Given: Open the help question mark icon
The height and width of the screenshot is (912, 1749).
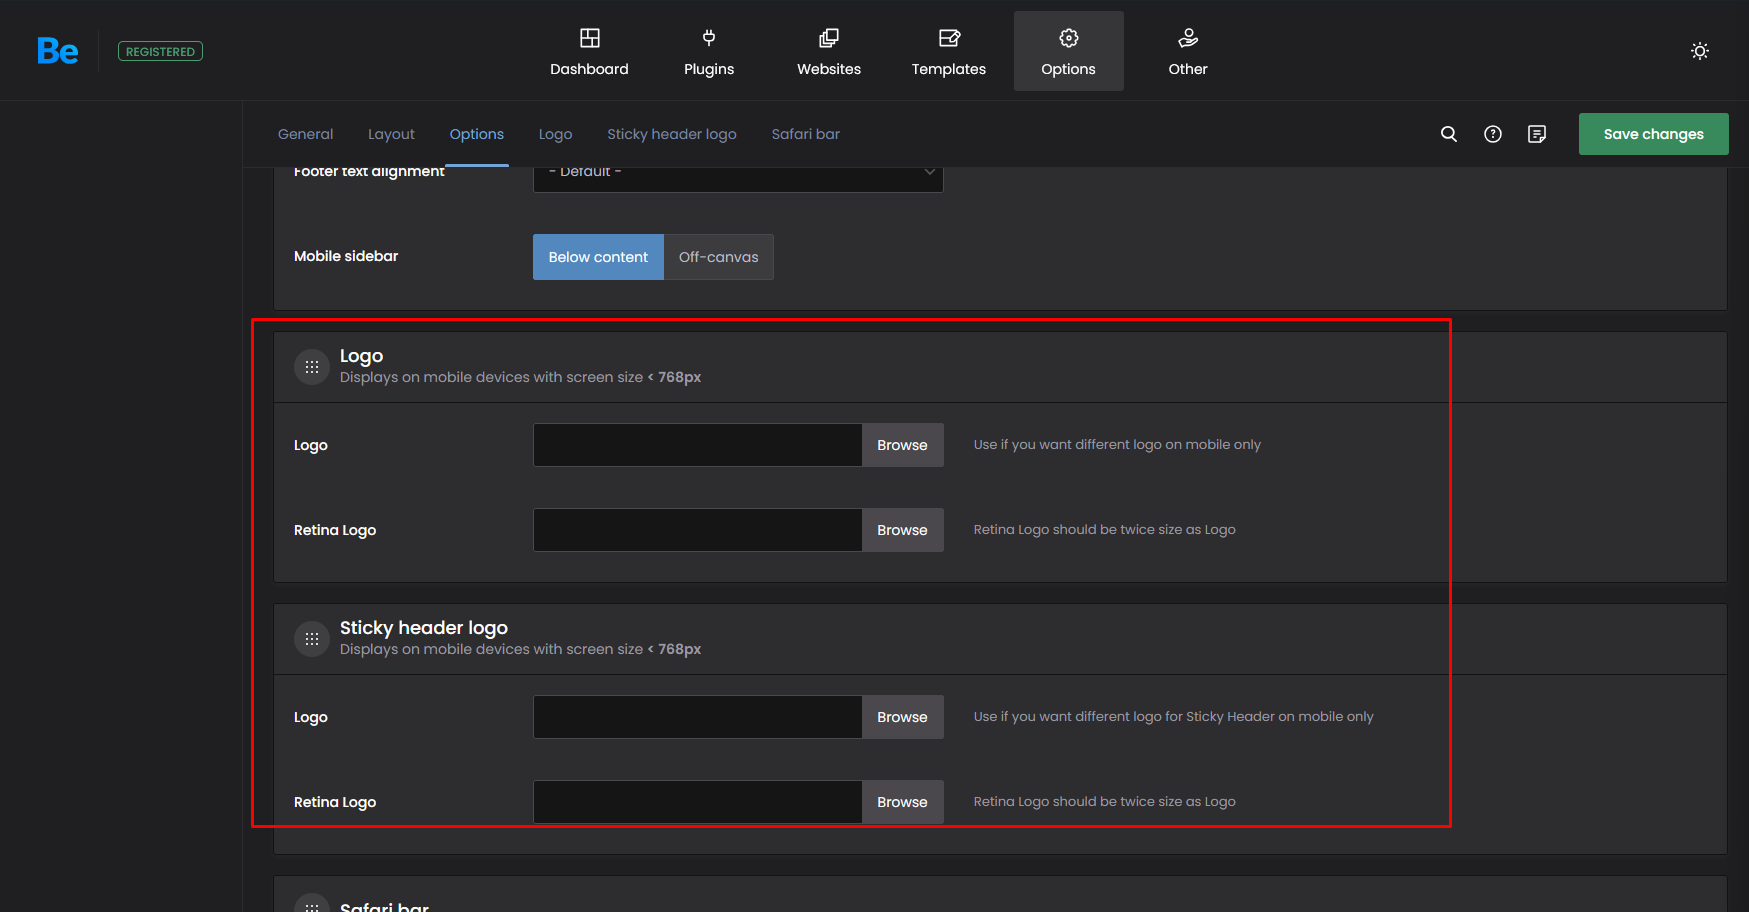Looking at the screenshot, I should tap(1492, 134).
